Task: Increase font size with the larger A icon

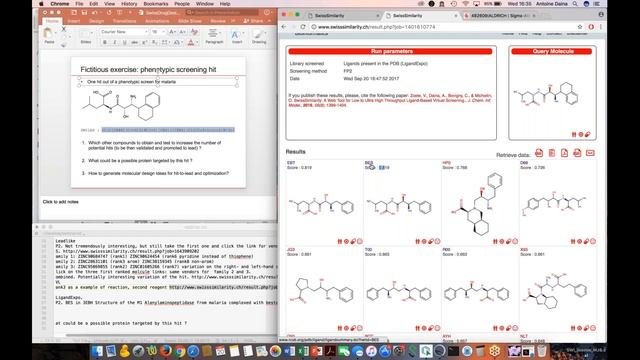Action: click(172, 32)
